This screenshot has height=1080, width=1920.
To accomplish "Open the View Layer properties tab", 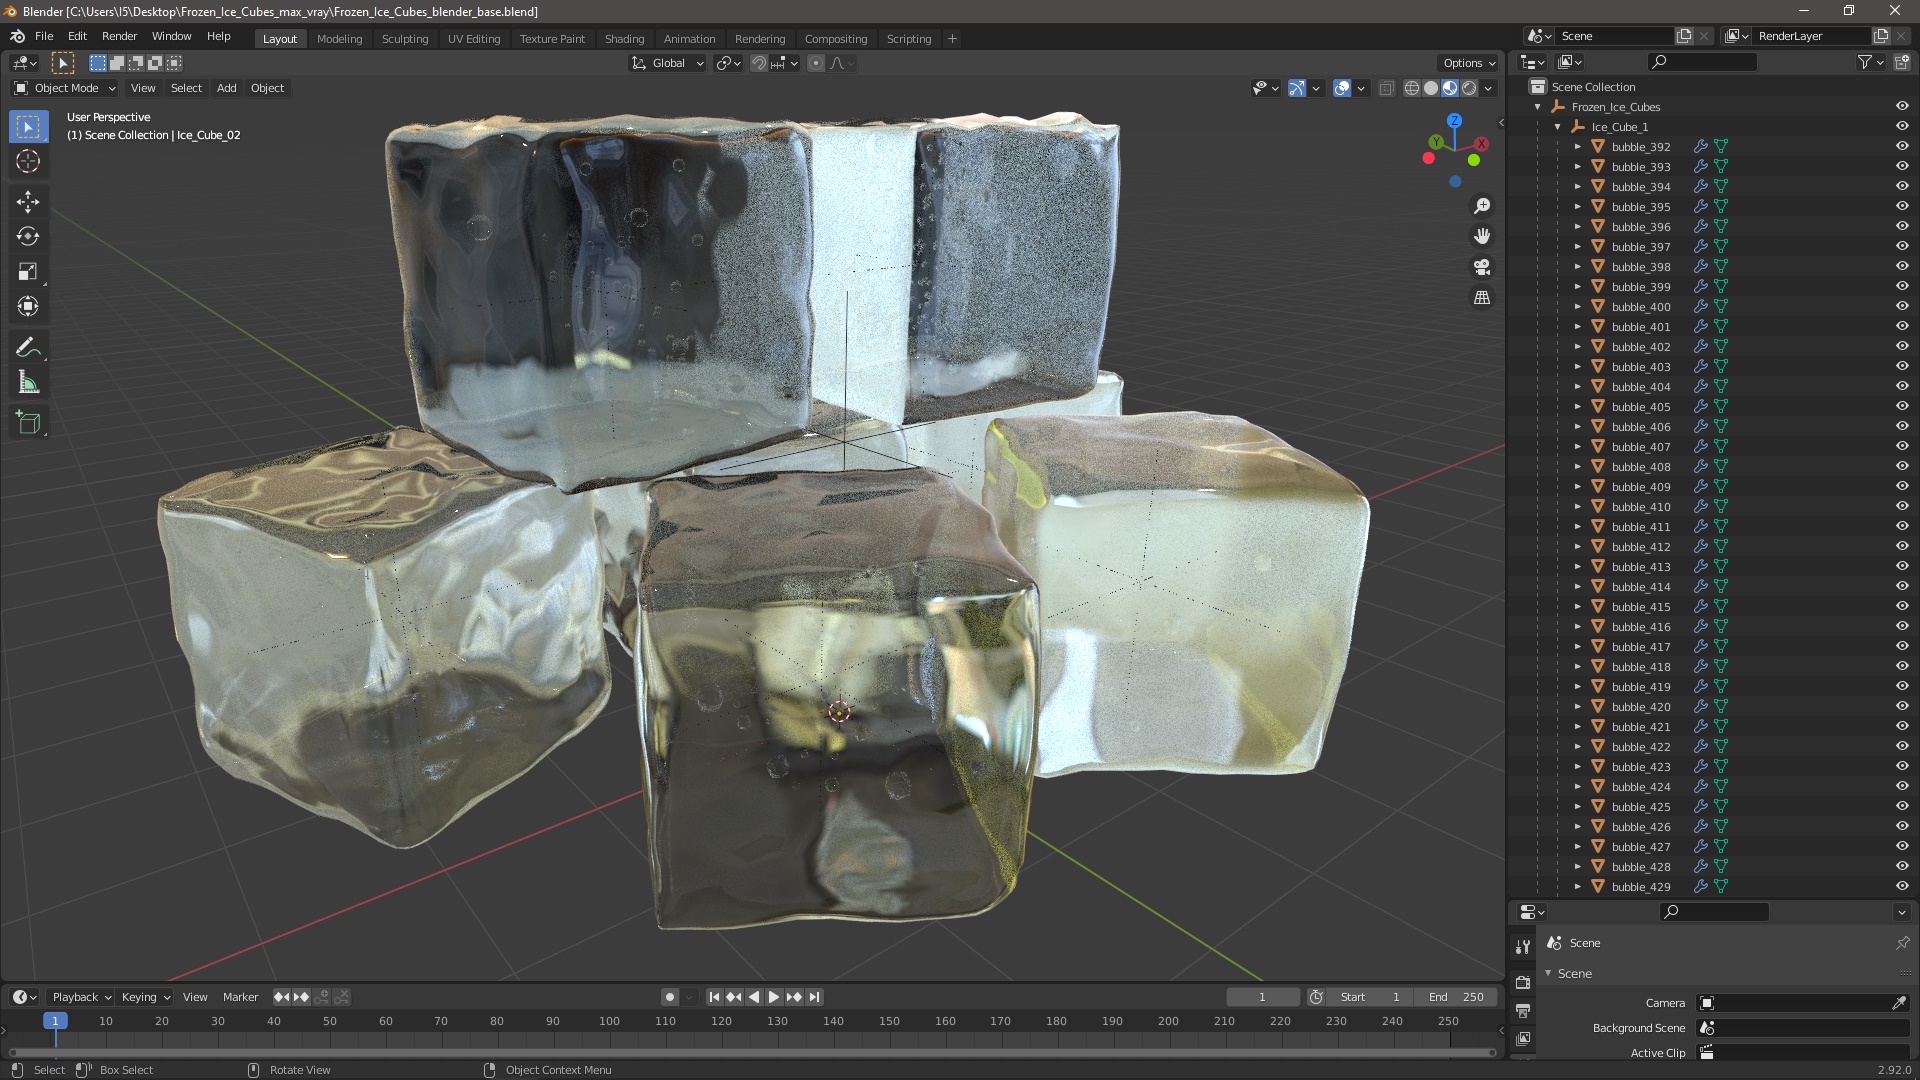I will [1523, 1039].
